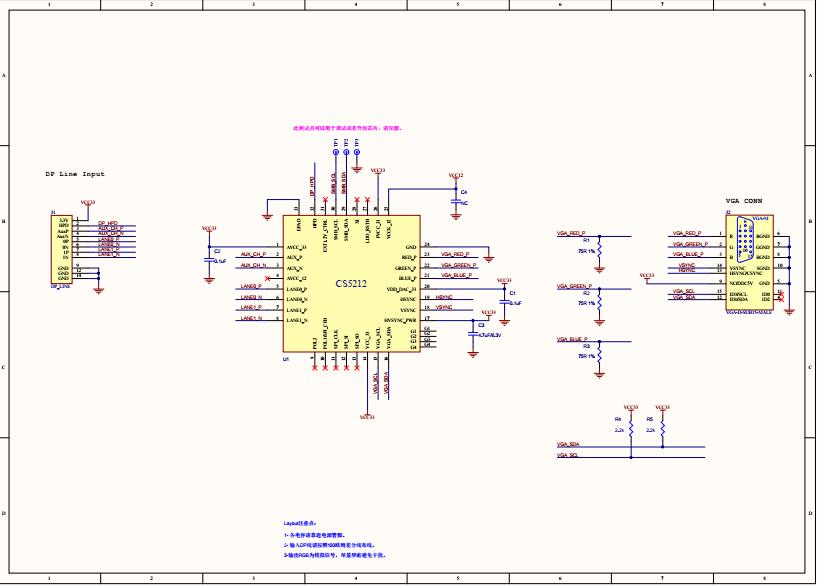Select capacitor C4 marked NC
Viewport: 817px width, 586px height.
click(456, 201)
